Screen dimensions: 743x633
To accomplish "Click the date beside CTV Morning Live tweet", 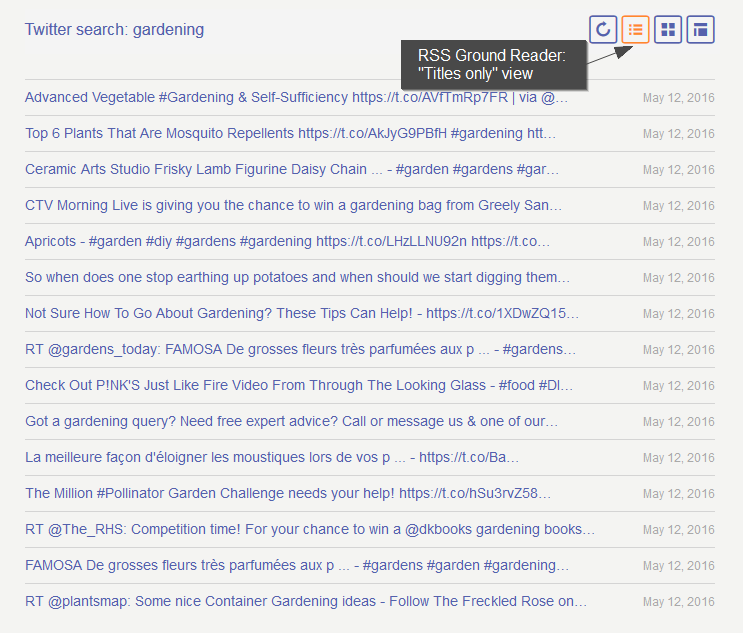I will 679,206.
